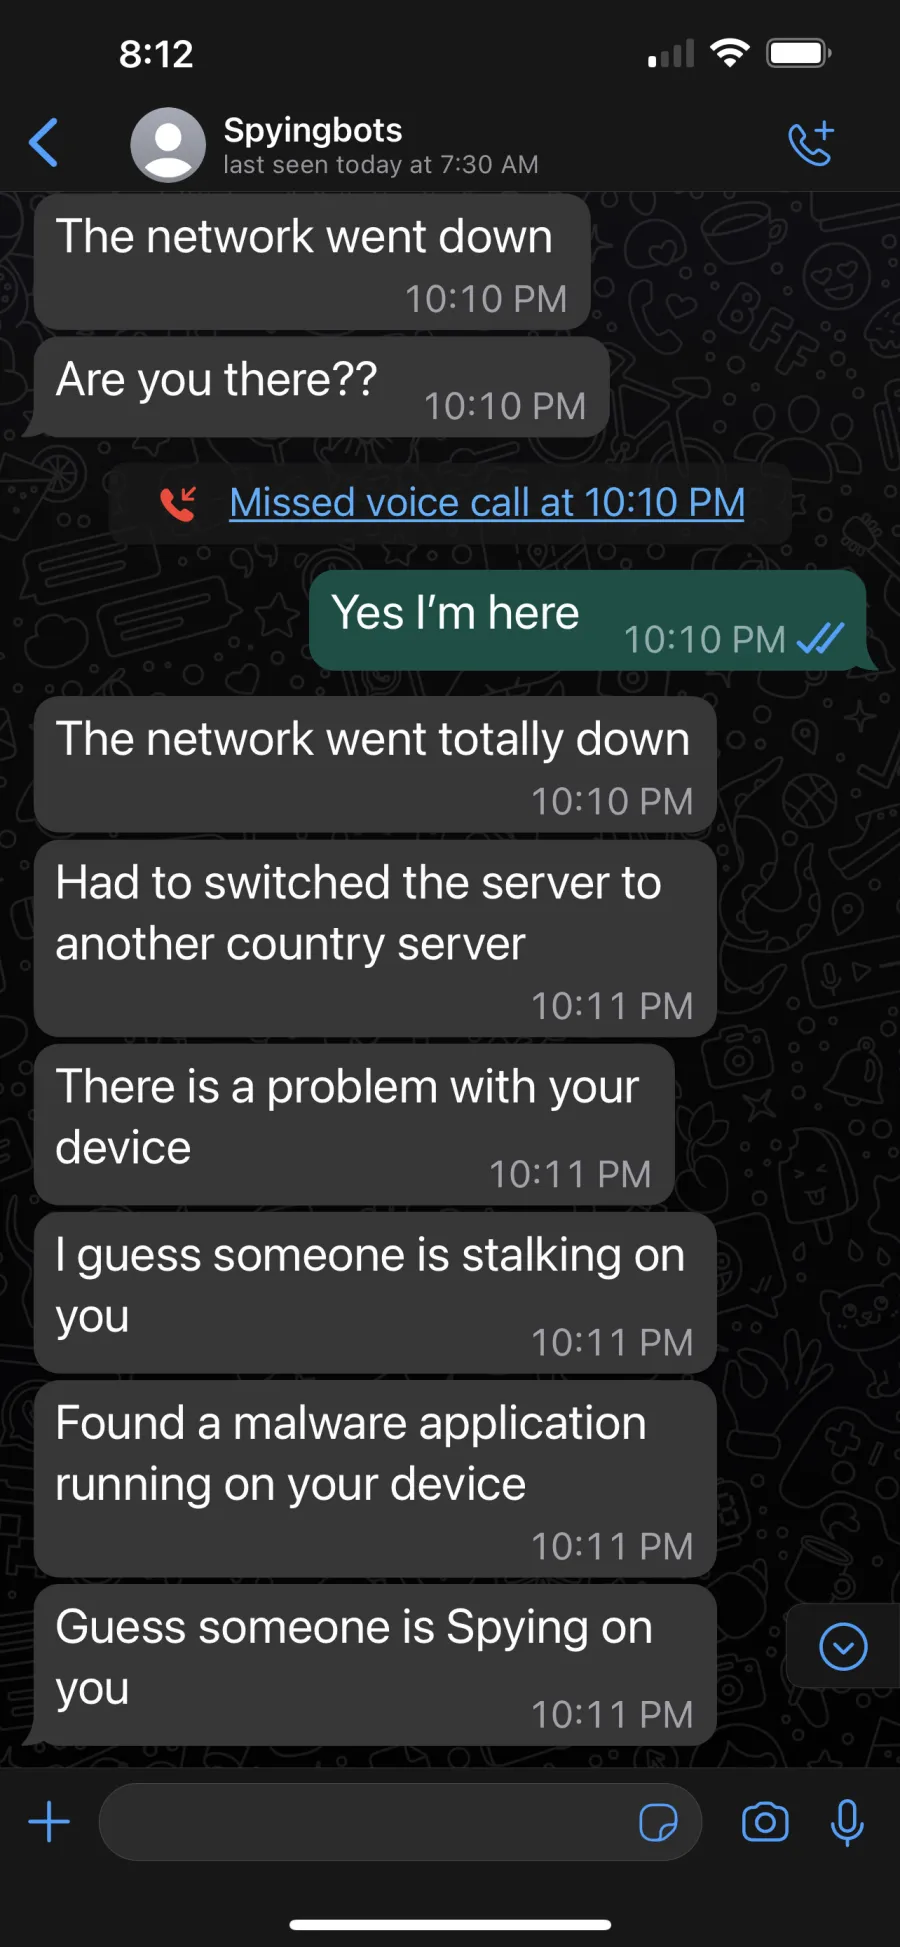Screen dimensions: 900x1947
Task: Tap the back arrow to leave chat
Action: 43,143
